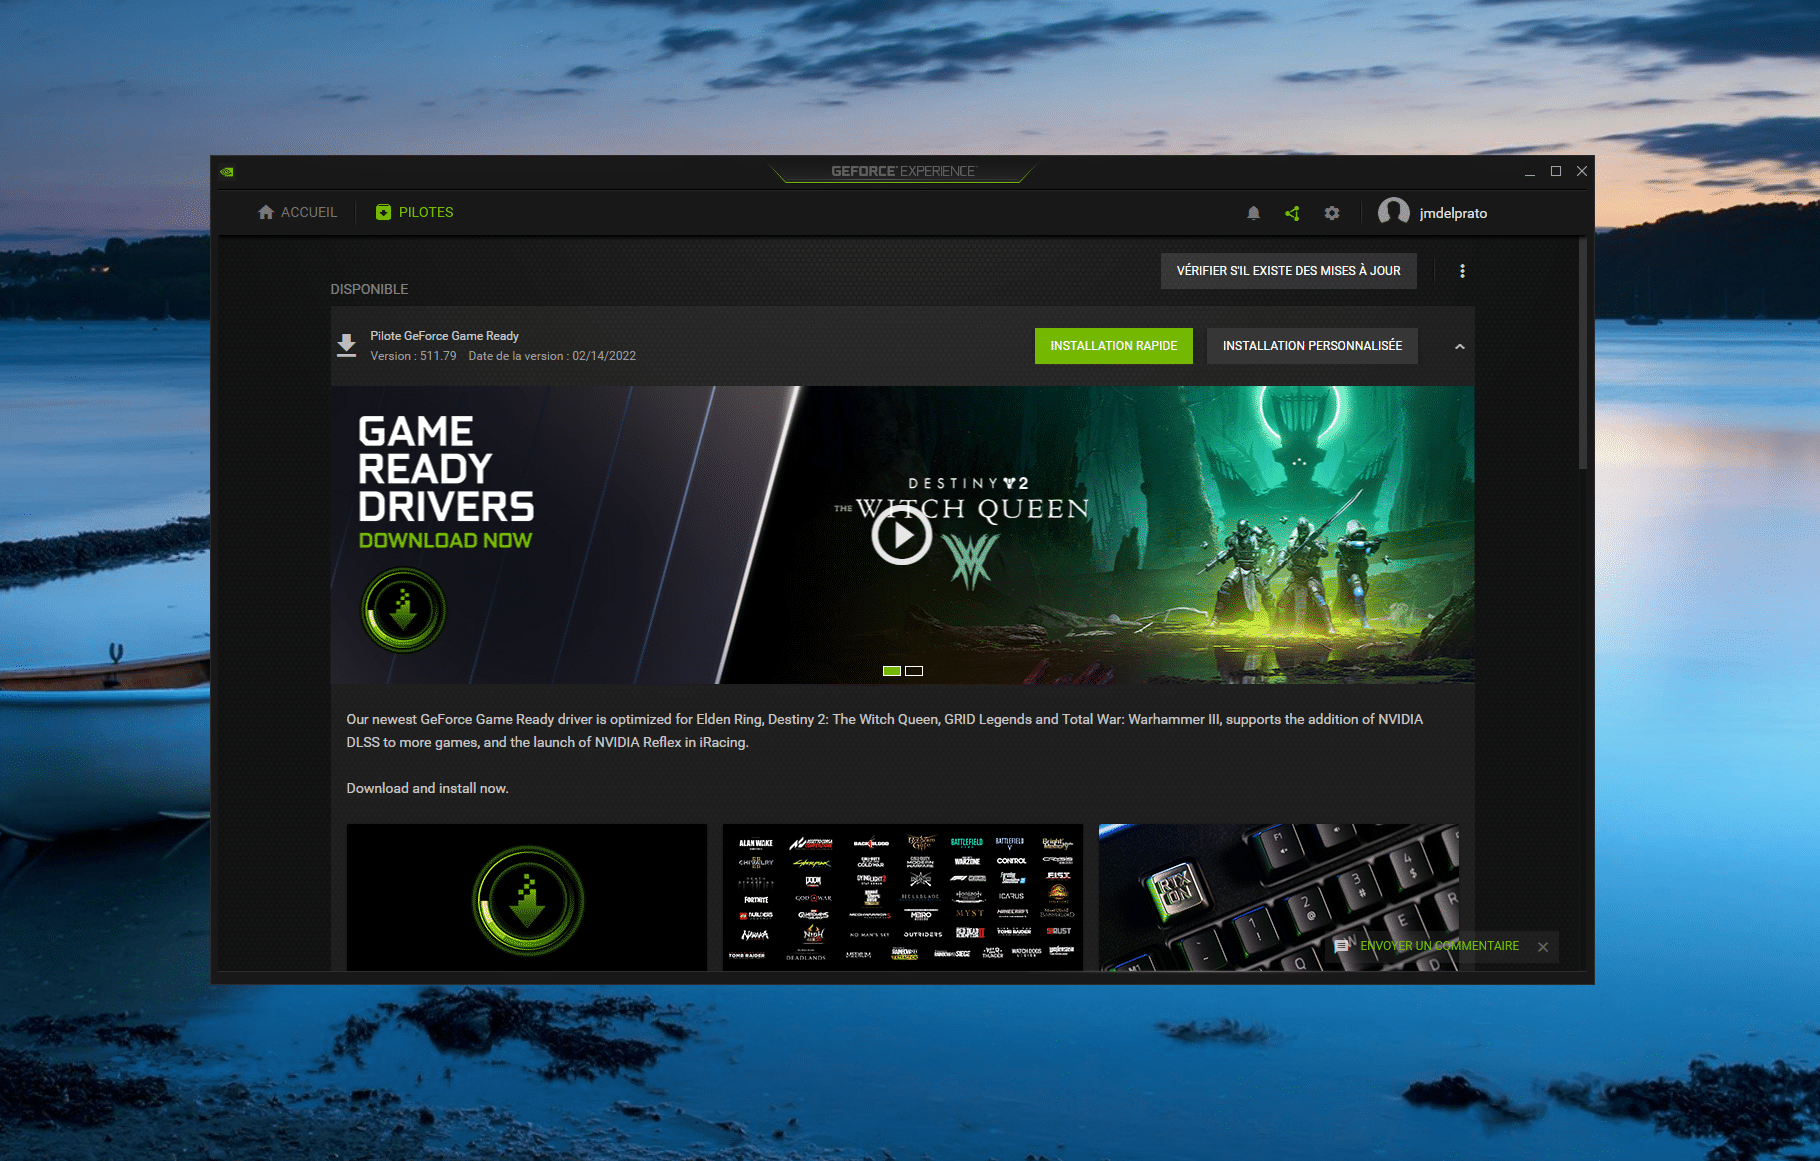The image size is (1820, 1161).
Task: Play the Witch Queen banner video
Action: coord(901,536)
